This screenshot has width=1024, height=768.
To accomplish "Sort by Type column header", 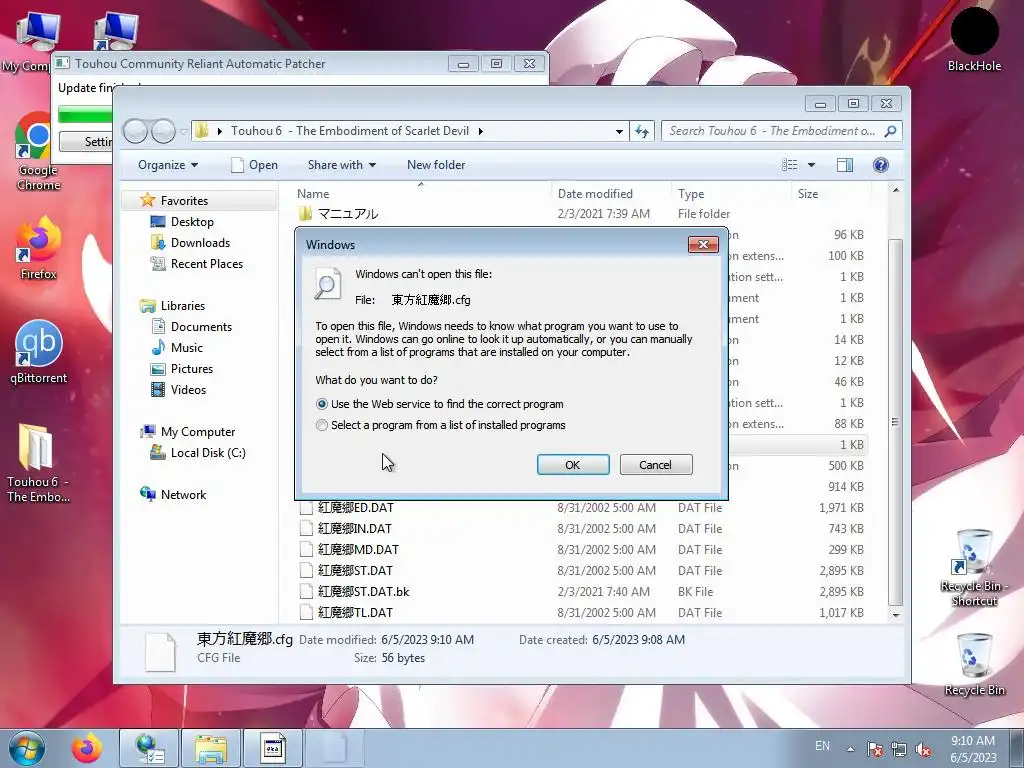I will click(731, 194).
